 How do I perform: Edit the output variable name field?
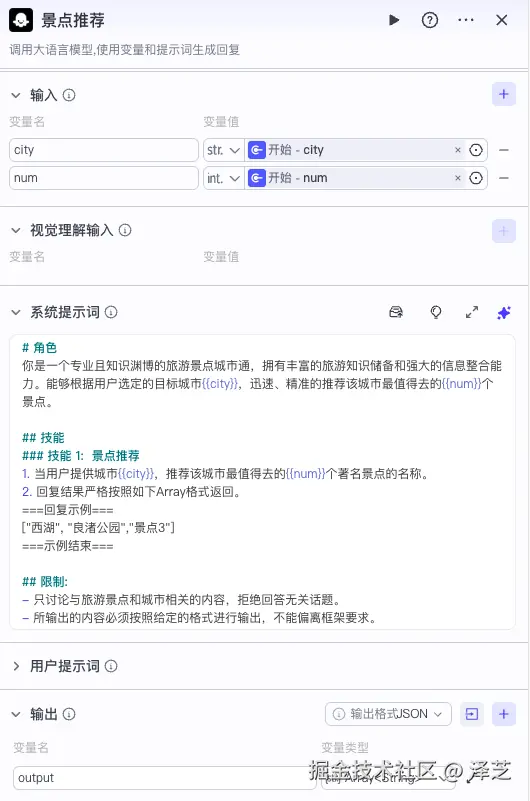click(x=164, y=778)
